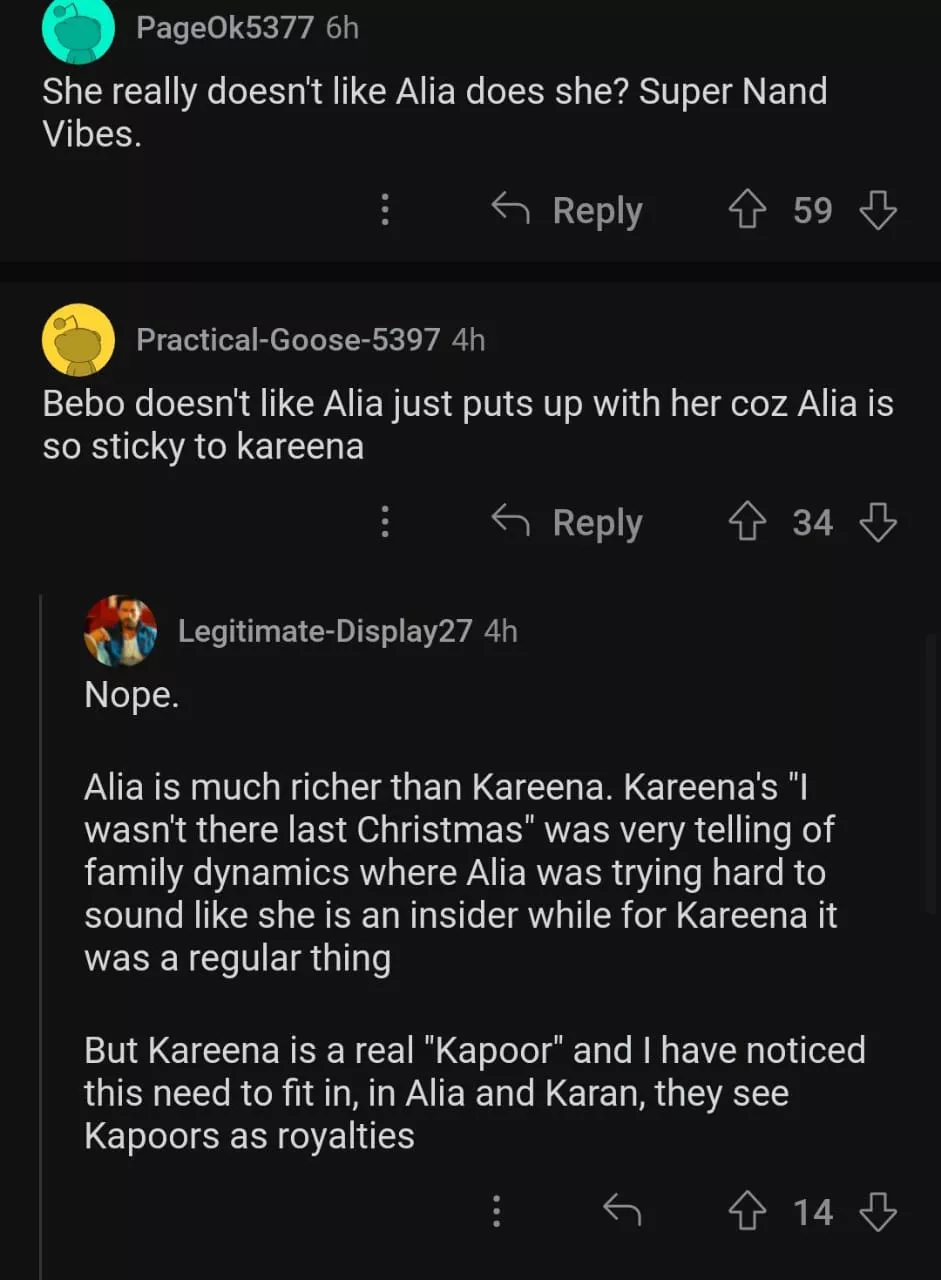This screenshot has width=941, height=1280.
Task: Upvote Practical-Goose-5397's comment
Action: (746, 522)
